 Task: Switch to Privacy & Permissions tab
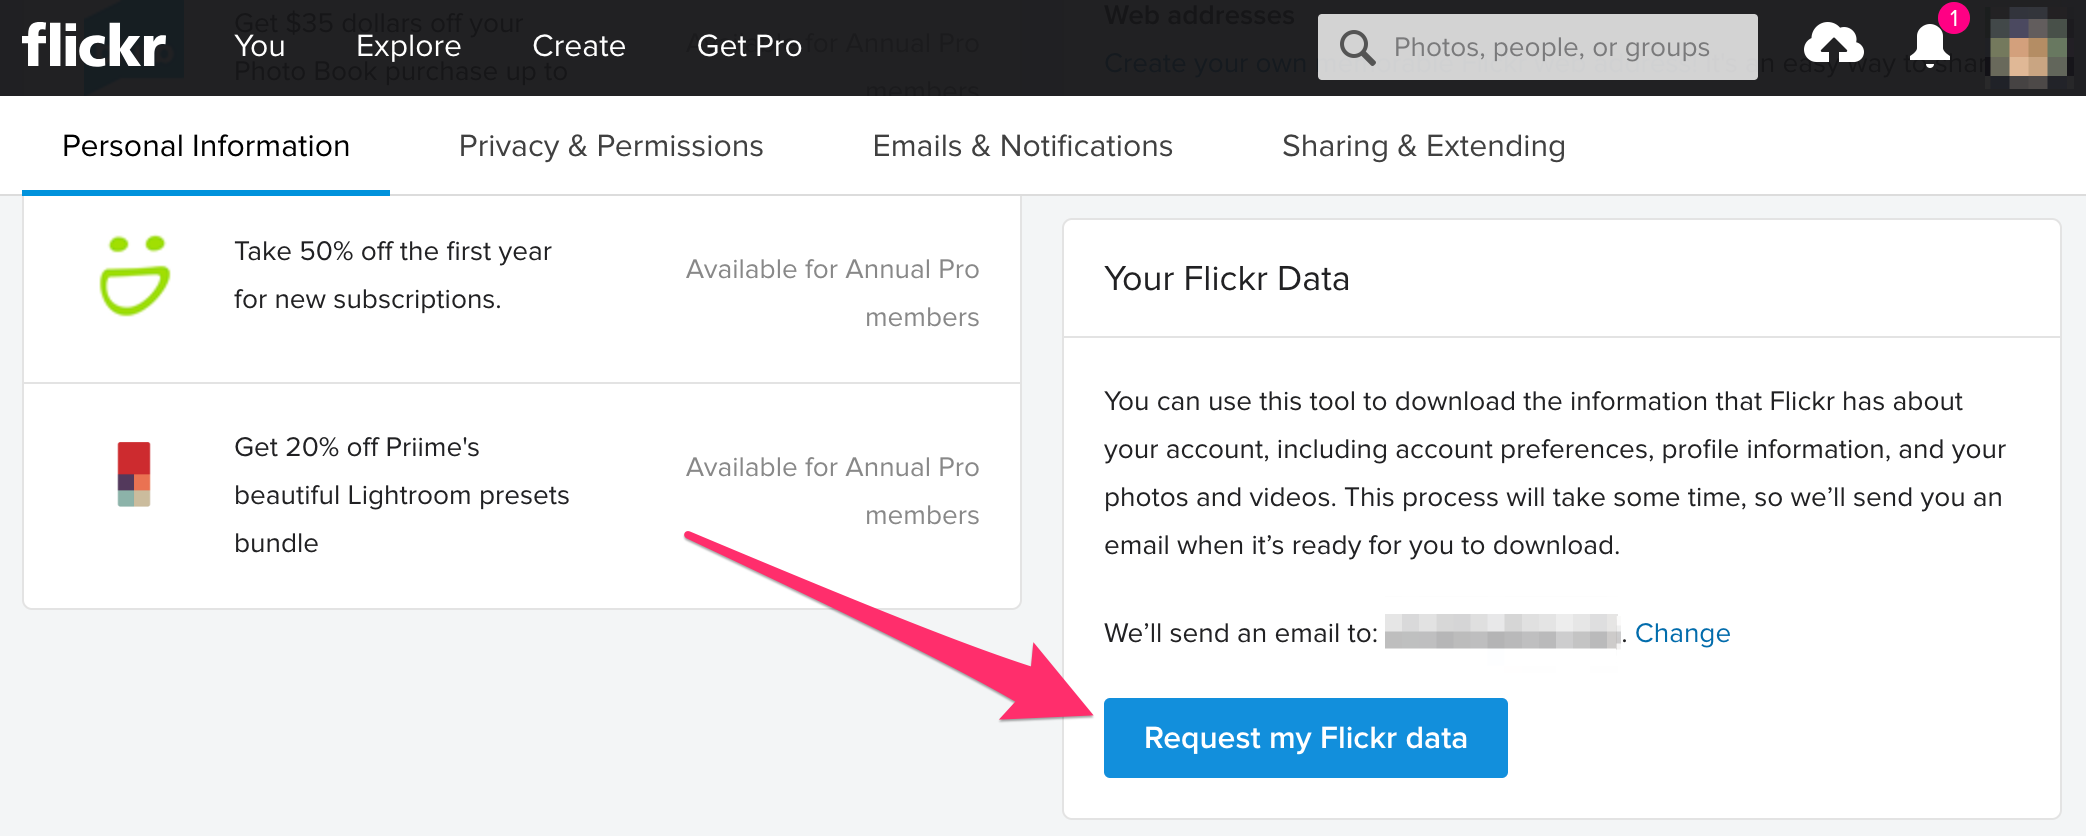coord(610,146)
